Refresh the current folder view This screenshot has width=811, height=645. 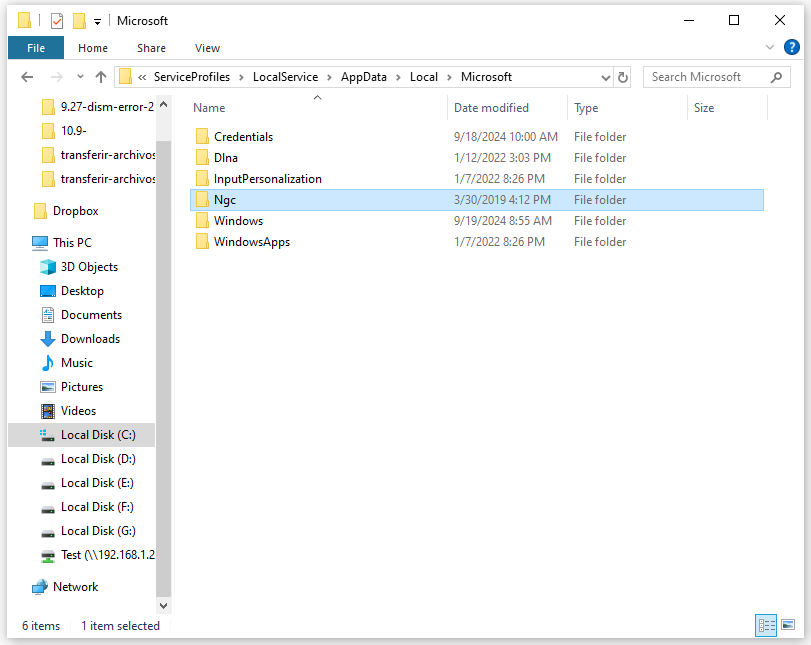pyautogui.click(x=623, y=78)
